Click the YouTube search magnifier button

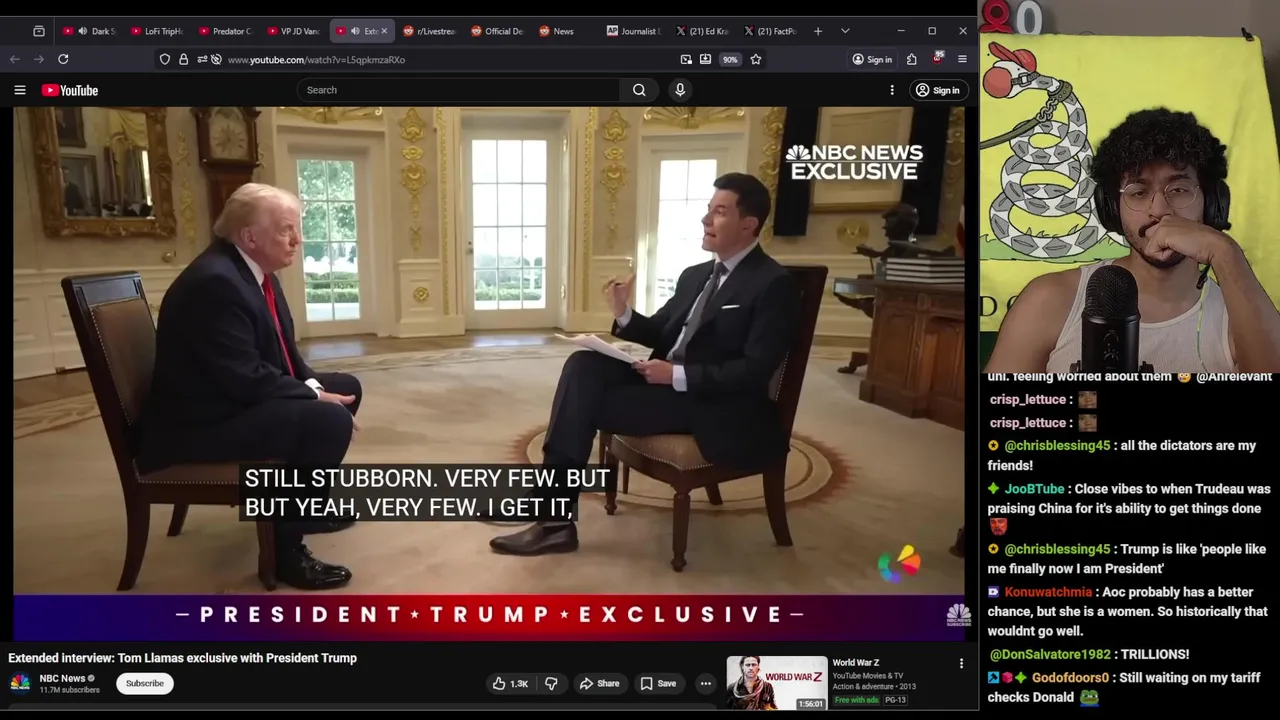pos(639,90)
